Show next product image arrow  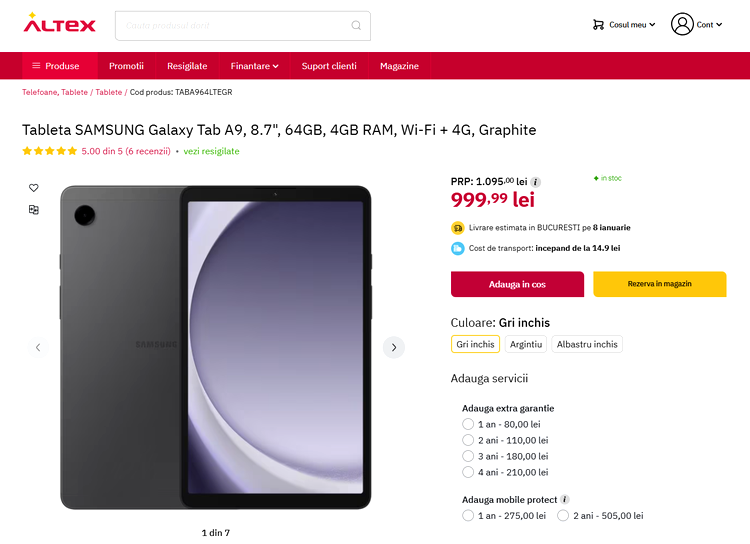tap(394, 347)
